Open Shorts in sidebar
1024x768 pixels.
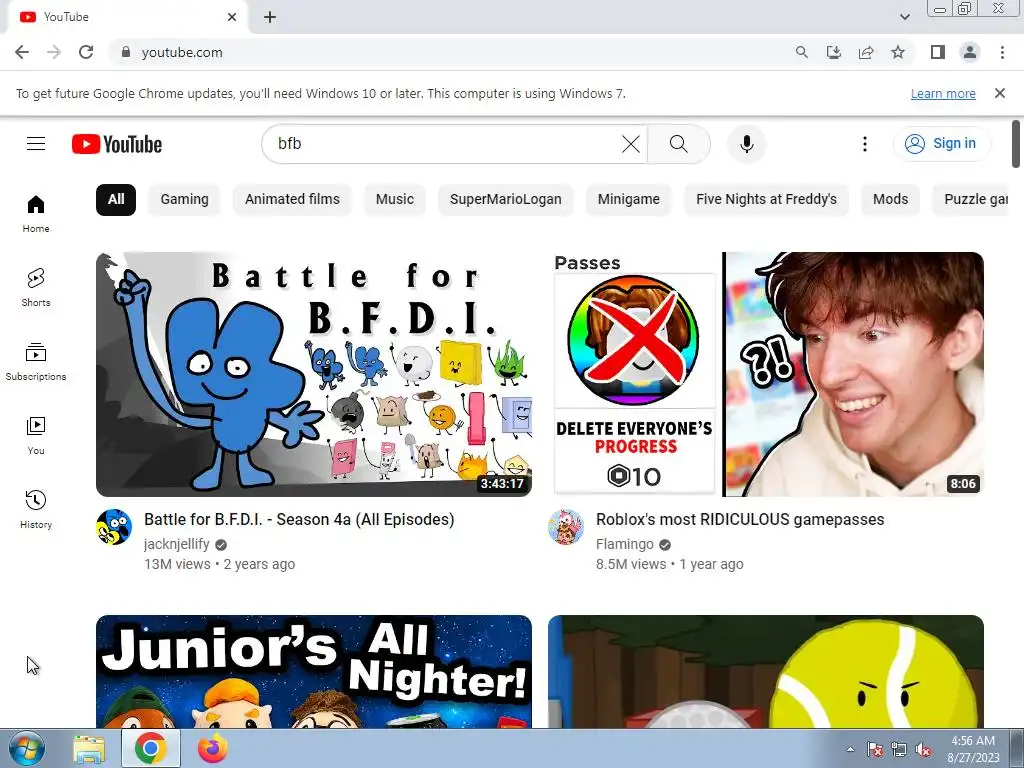(36, 287)
